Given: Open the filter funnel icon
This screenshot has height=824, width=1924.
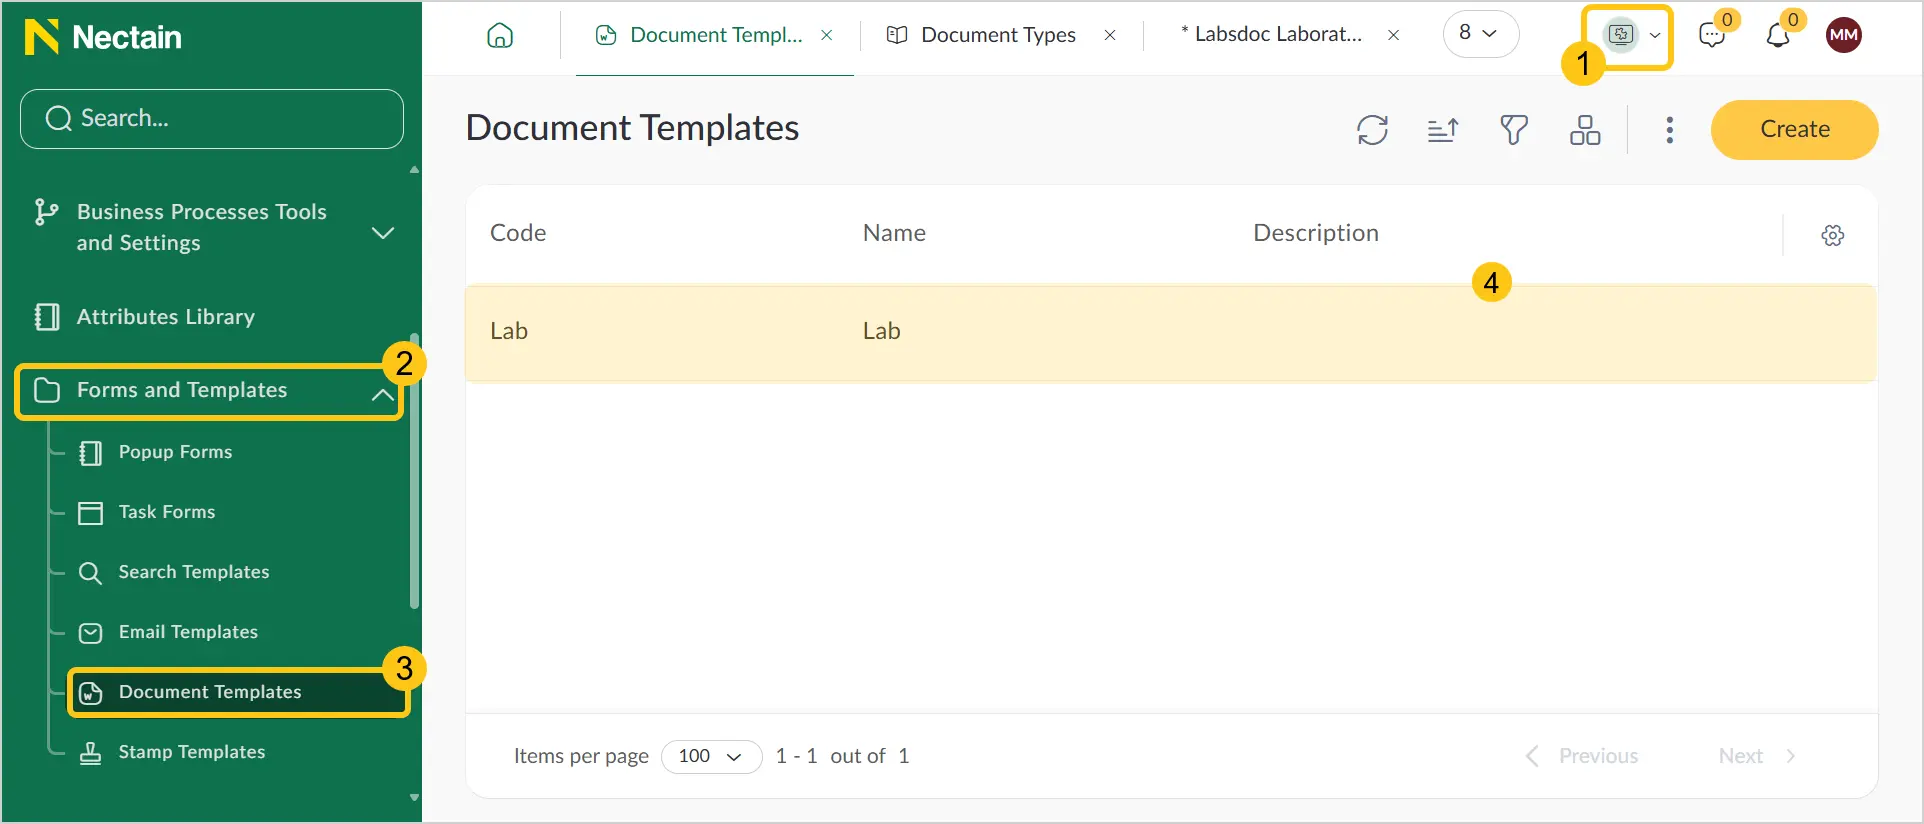Looking at the screenshot, I should click(x=1514, y=130).
